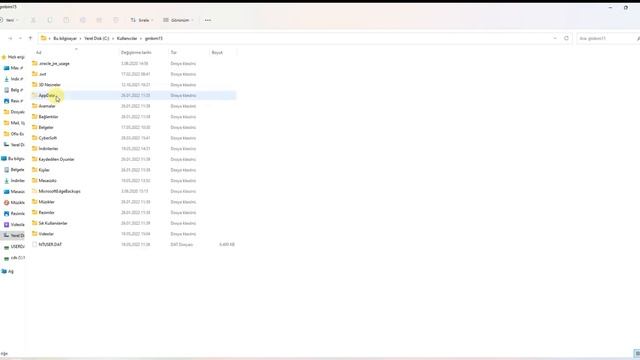
Task: Open Hızlı erişim in the sidebar
Action: click(x=13, y=57)
